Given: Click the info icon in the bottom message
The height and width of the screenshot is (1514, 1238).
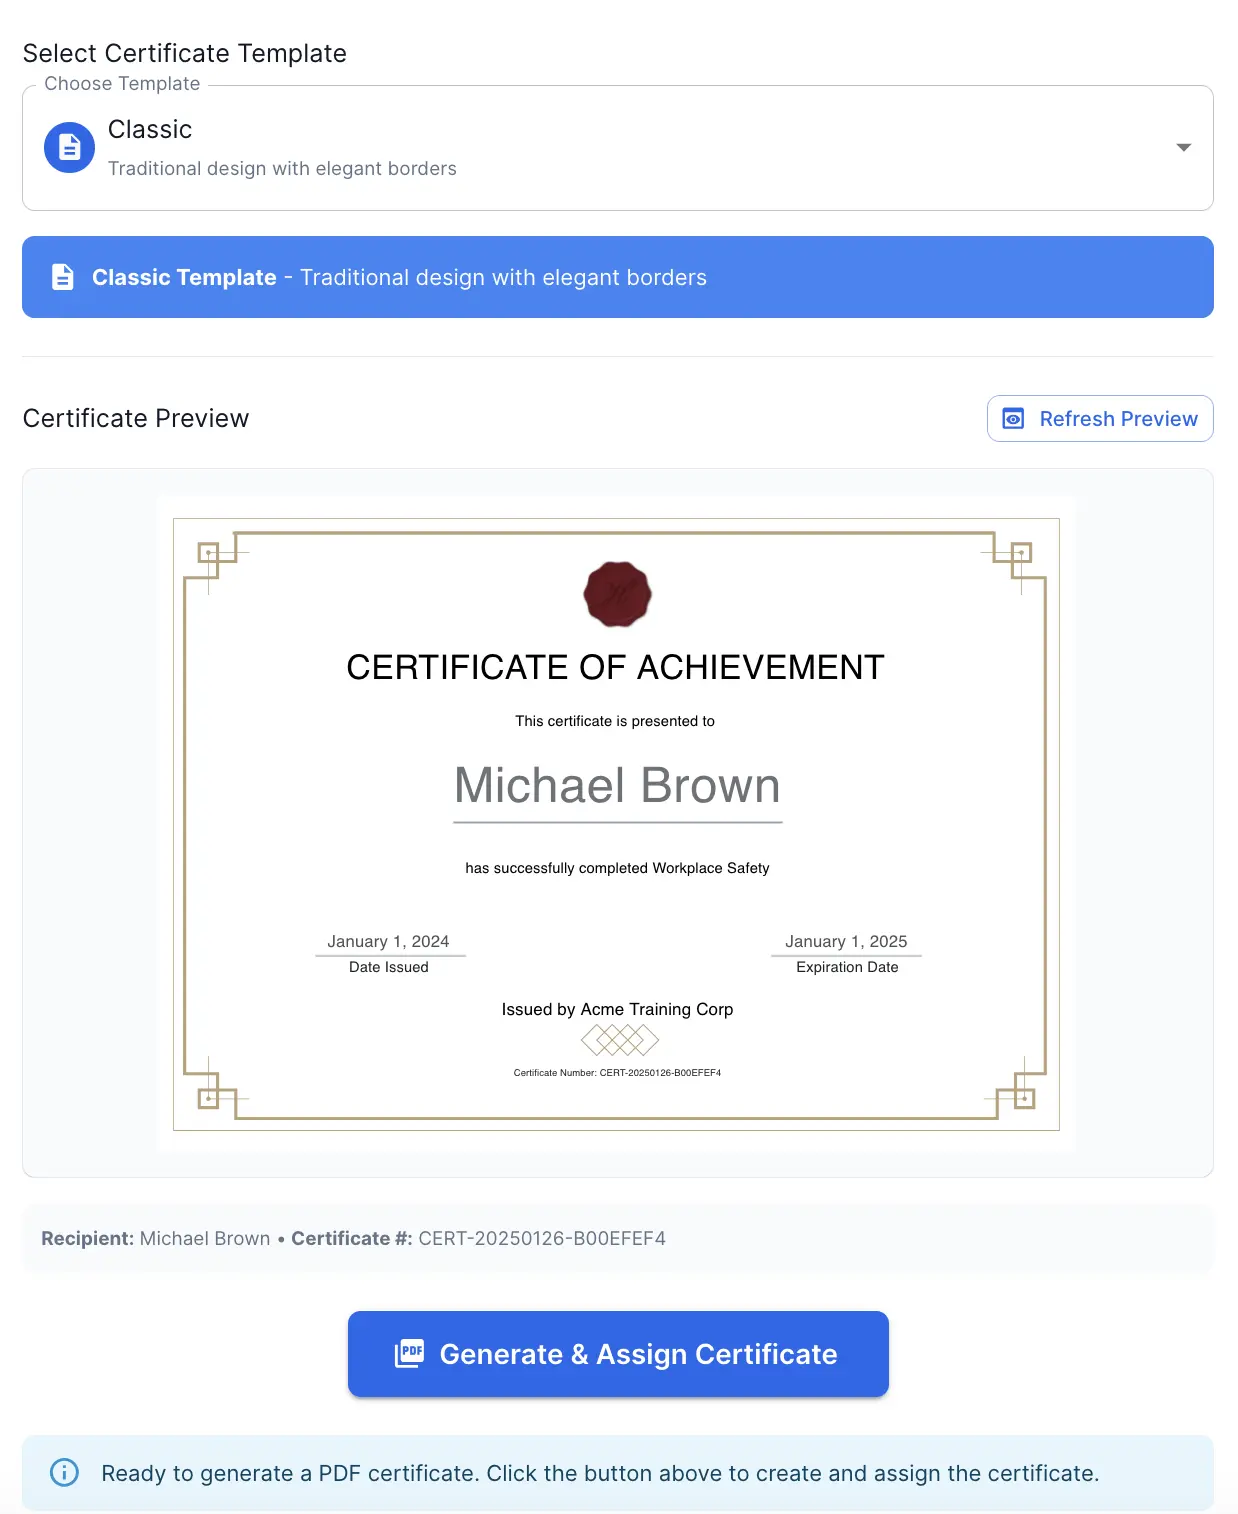Looking at the screenshot, I should [63, 1473].
